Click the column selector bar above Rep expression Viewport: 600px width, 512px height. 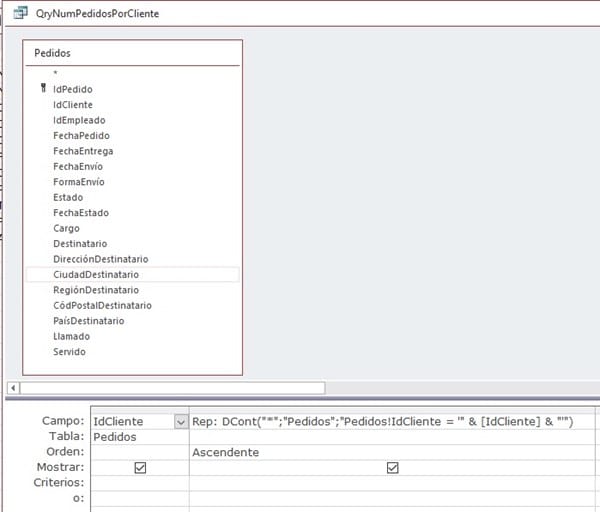392,410
